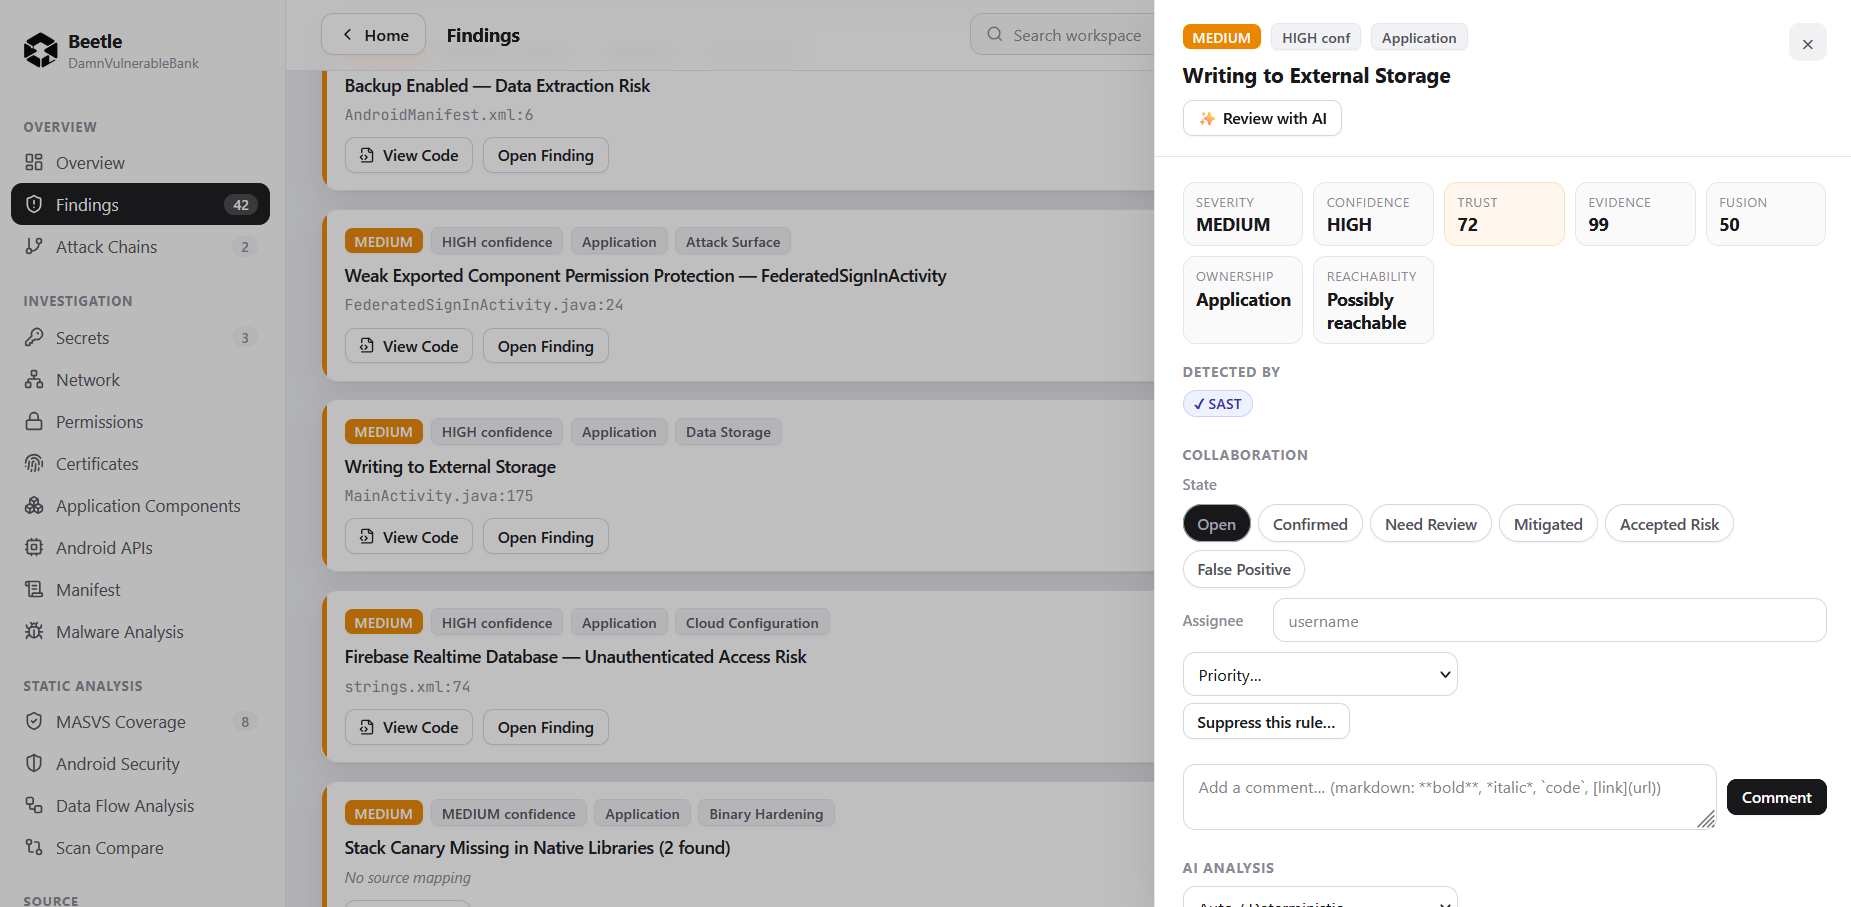Click the Network icon in sidebar
This screenshot has width=1851, height=907.
(34, 379)
